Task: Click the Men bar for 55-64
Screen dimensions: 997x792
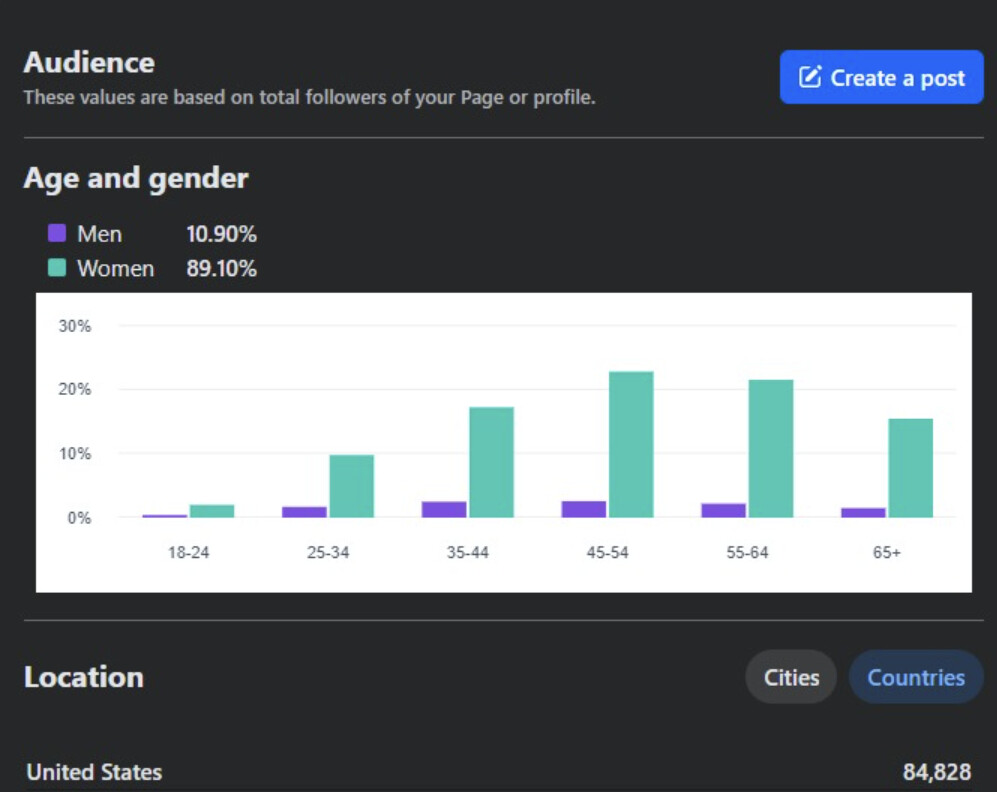Action: [x=724, y=510]
